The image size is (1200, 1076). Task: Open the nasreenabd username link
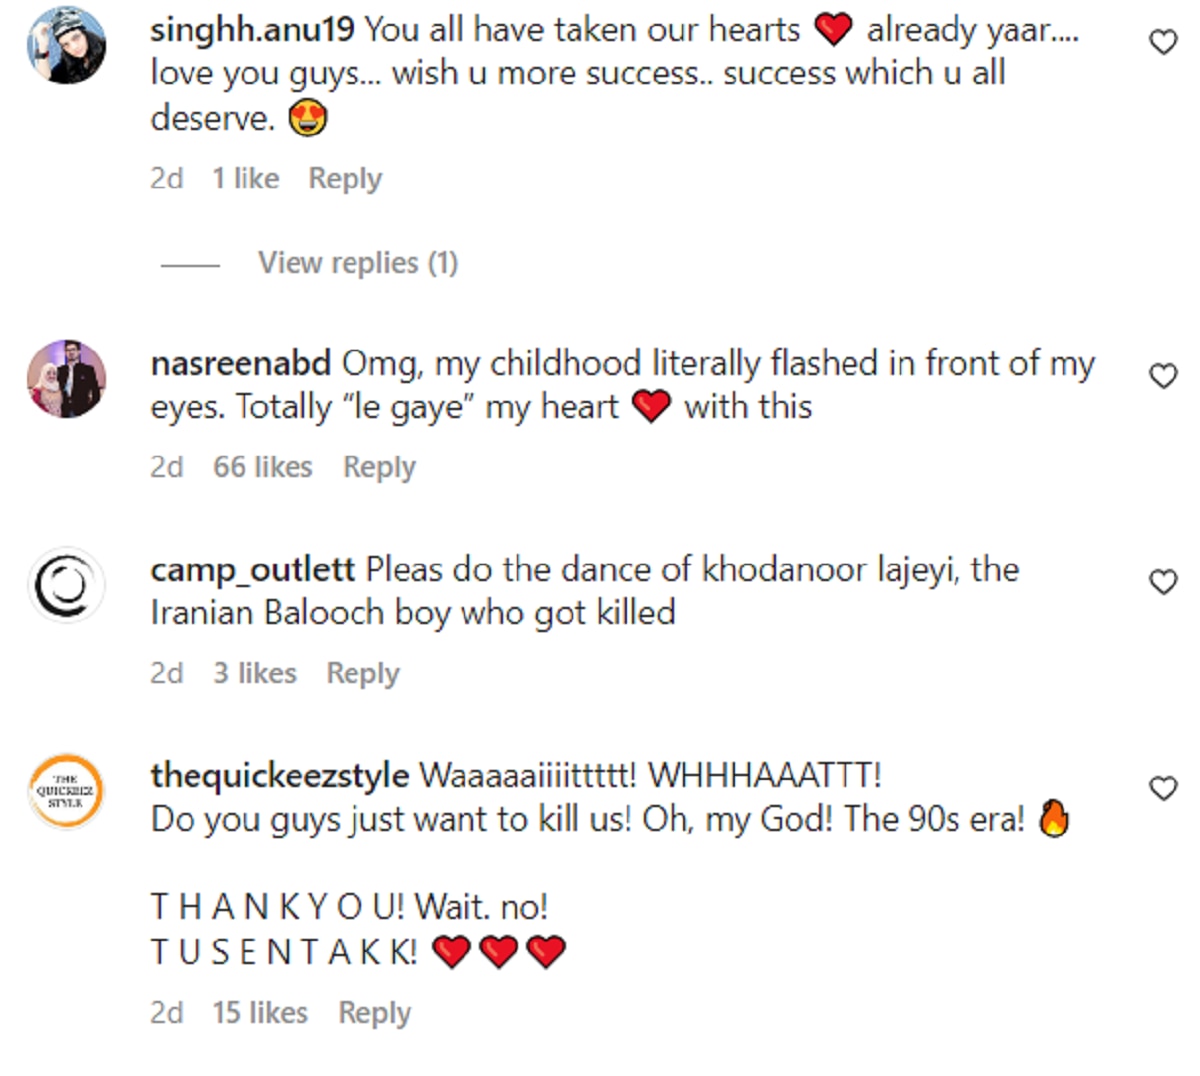(240, 363)
